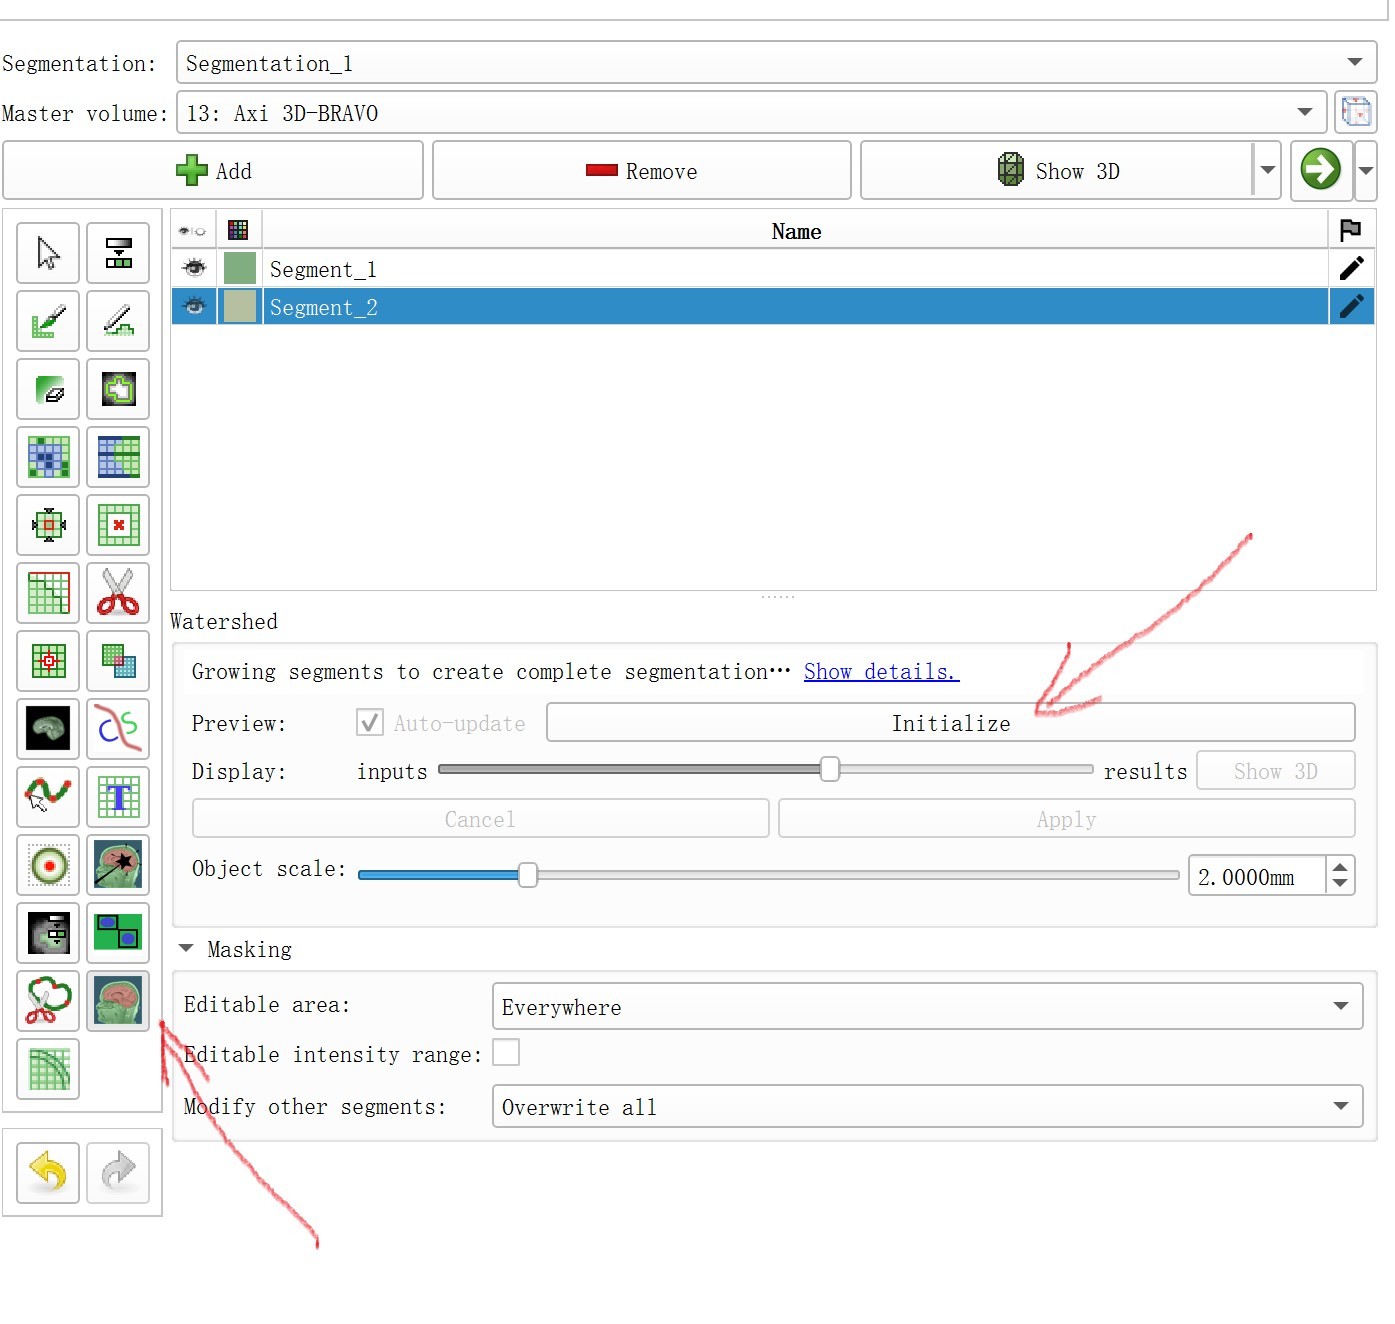Enable the Editable intensity range checkbox
Screen dimensions: 1395x1324
click(x=506, y=1053)
